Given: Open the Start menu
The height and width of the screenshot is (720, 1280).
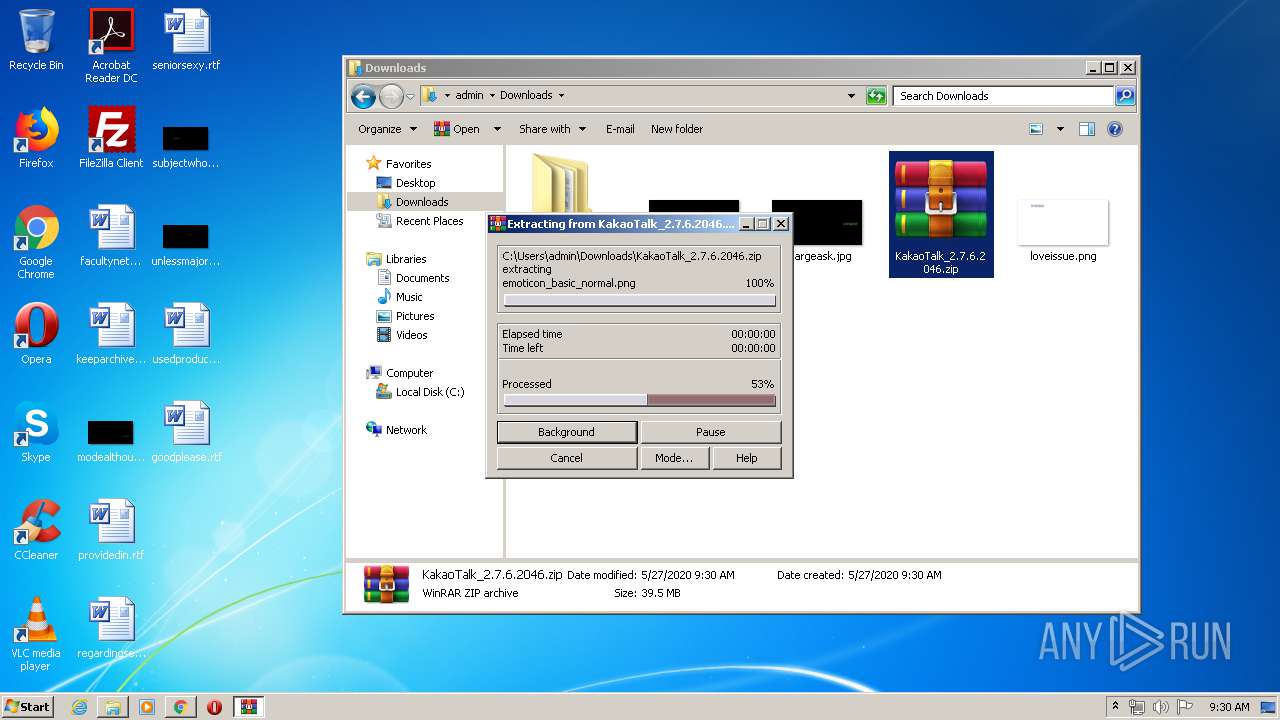Looking at the screenshot, I should tap(27, 707).
